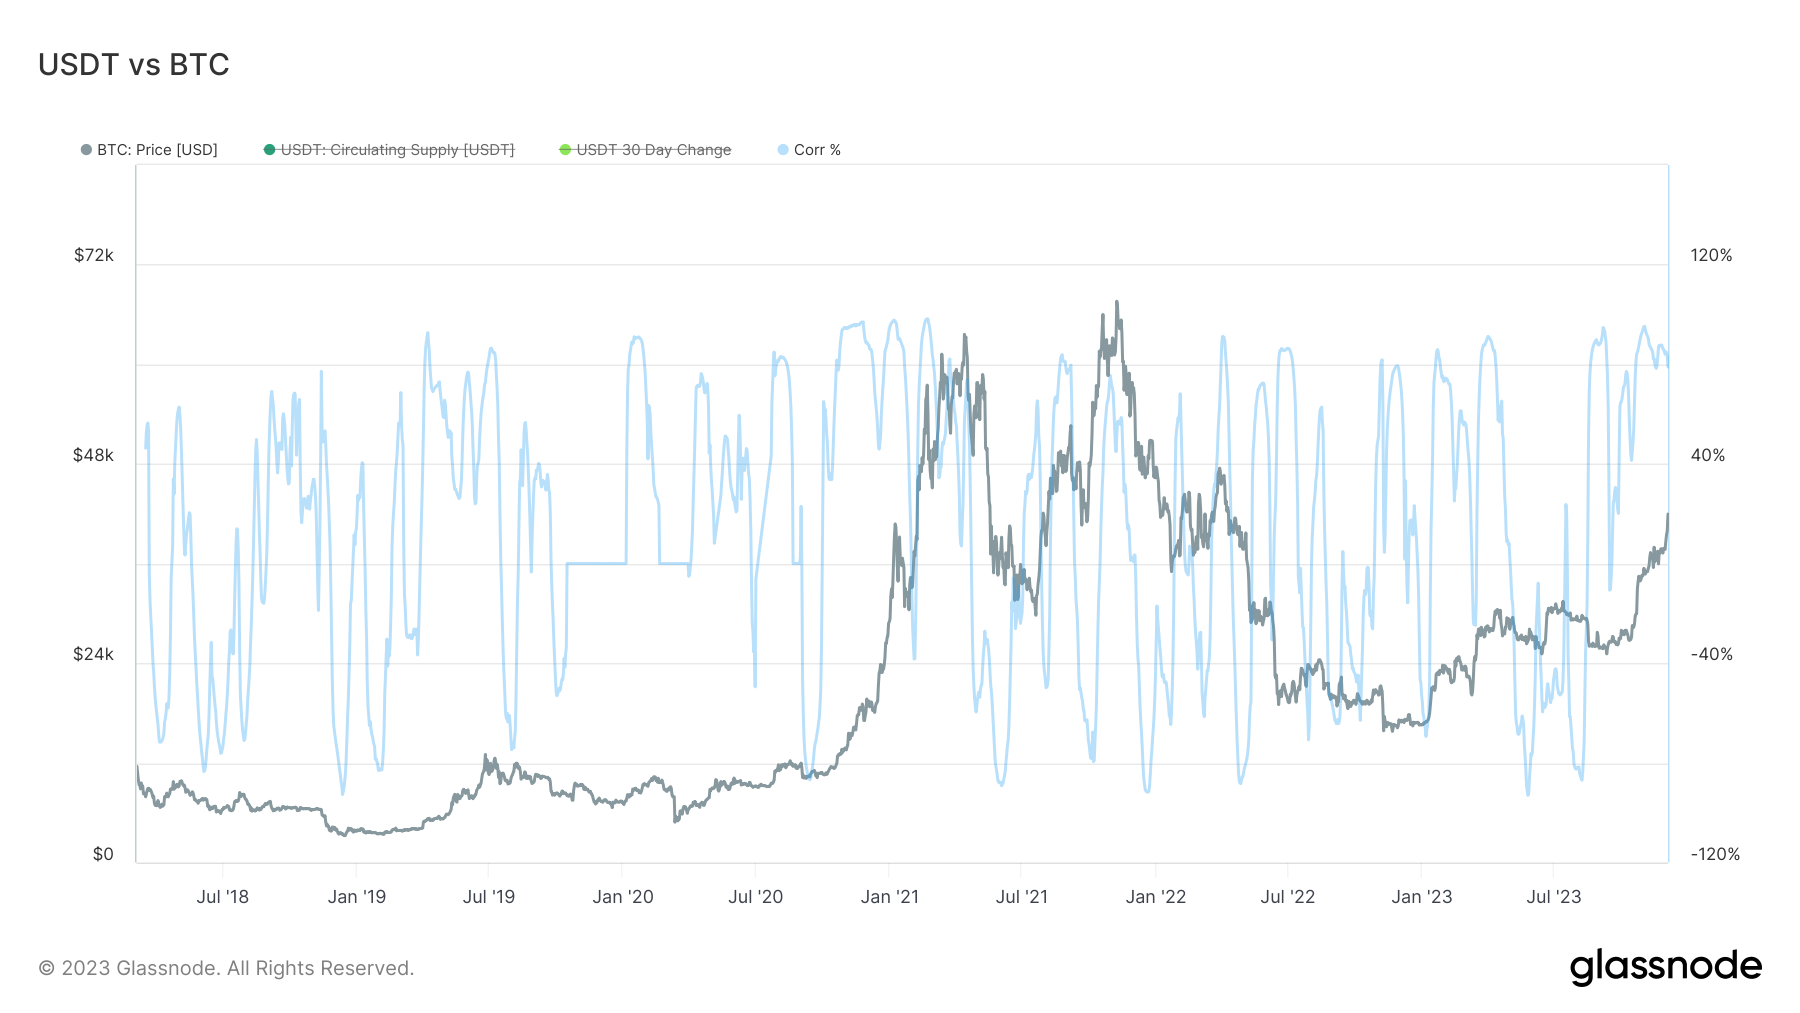
Task: Click the light green USDT 30 Day Change dot
Action: (565, 150)
